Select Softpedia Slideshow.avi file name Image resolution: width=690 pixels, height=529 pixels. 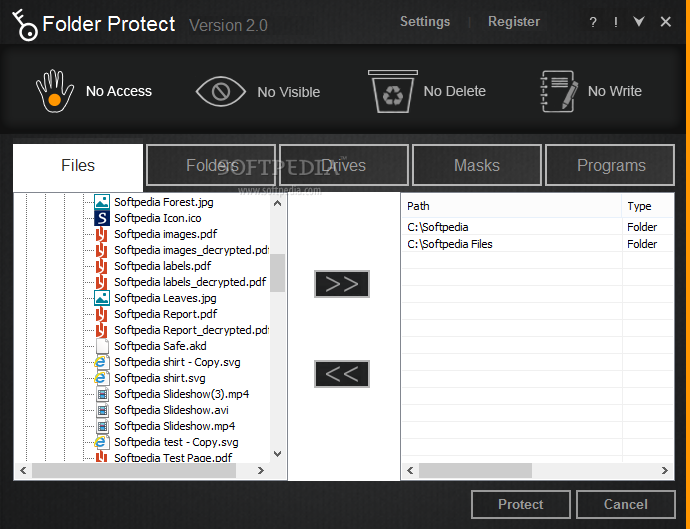pyautogui.click(x=171, y=410)
